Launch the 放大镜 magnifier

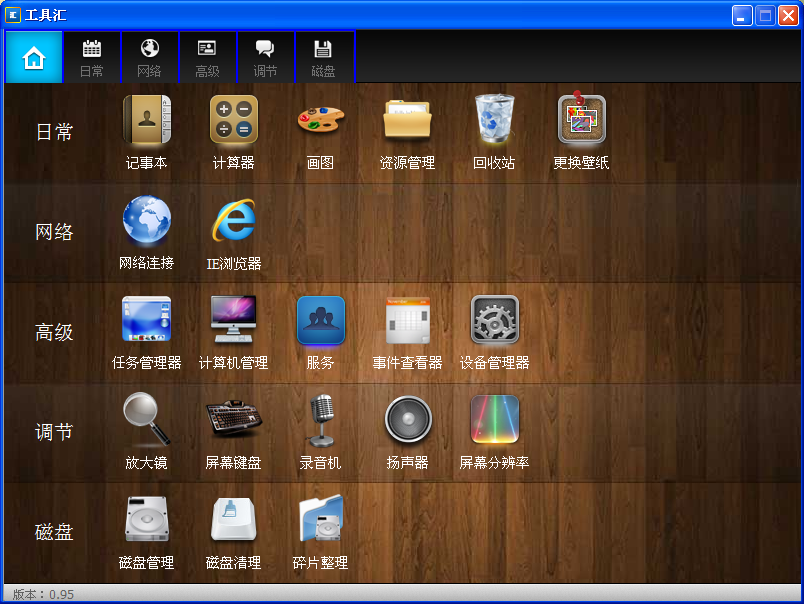[x=147, y=419]
